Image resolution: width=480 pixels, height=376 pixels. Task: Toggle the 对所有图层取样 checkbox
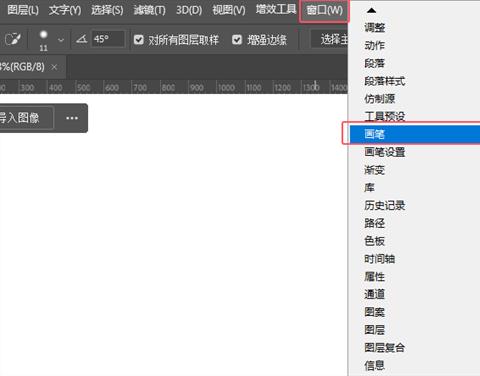pos(139,40)
